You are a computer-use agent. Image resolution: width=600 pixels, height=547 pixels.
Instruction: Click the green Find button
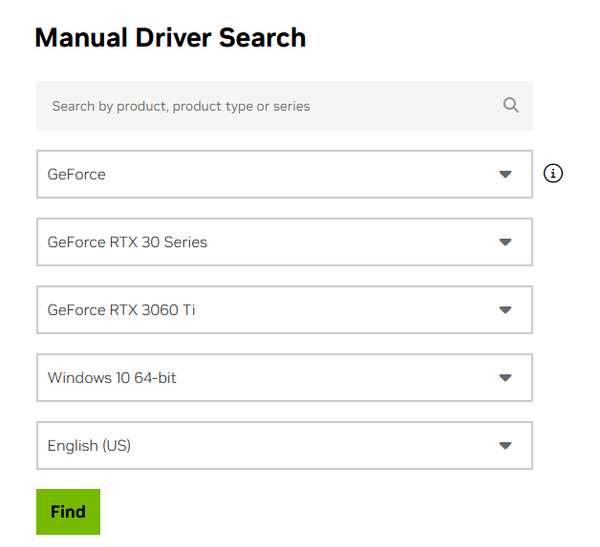68,511
